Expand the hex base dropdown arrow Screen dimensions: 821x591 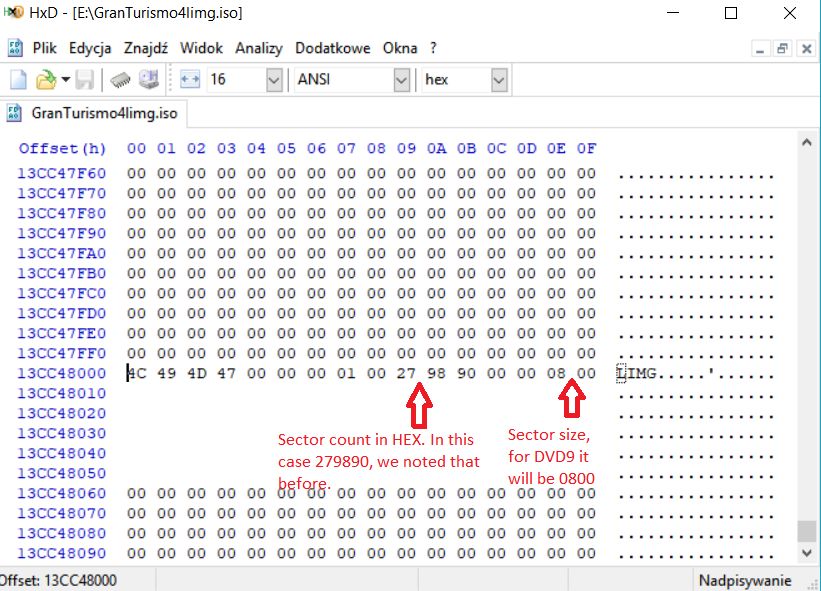(x=499, y=80)
